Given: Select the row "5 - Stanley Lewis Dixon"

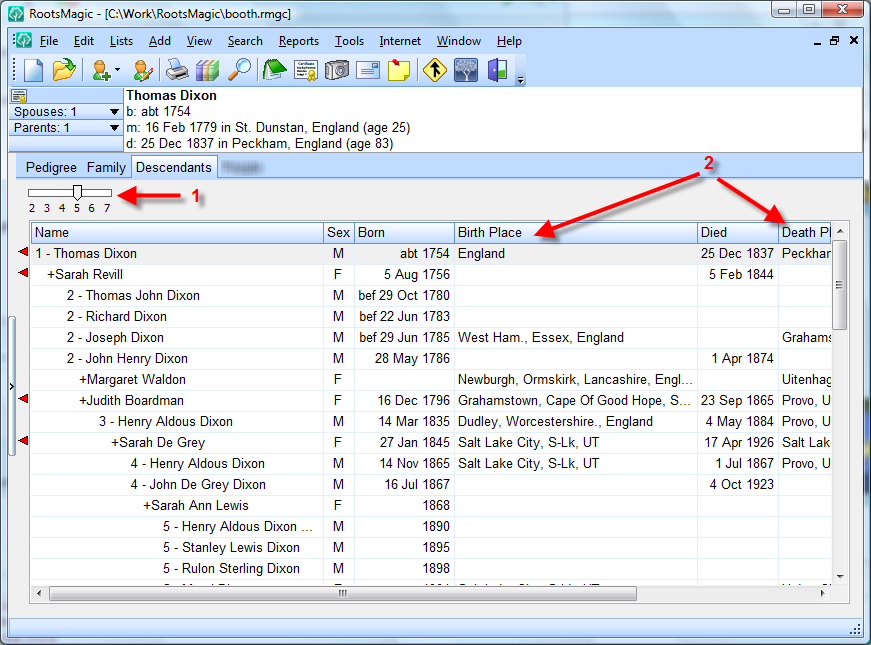Looking at the screenshot, I should coord(431,548).
